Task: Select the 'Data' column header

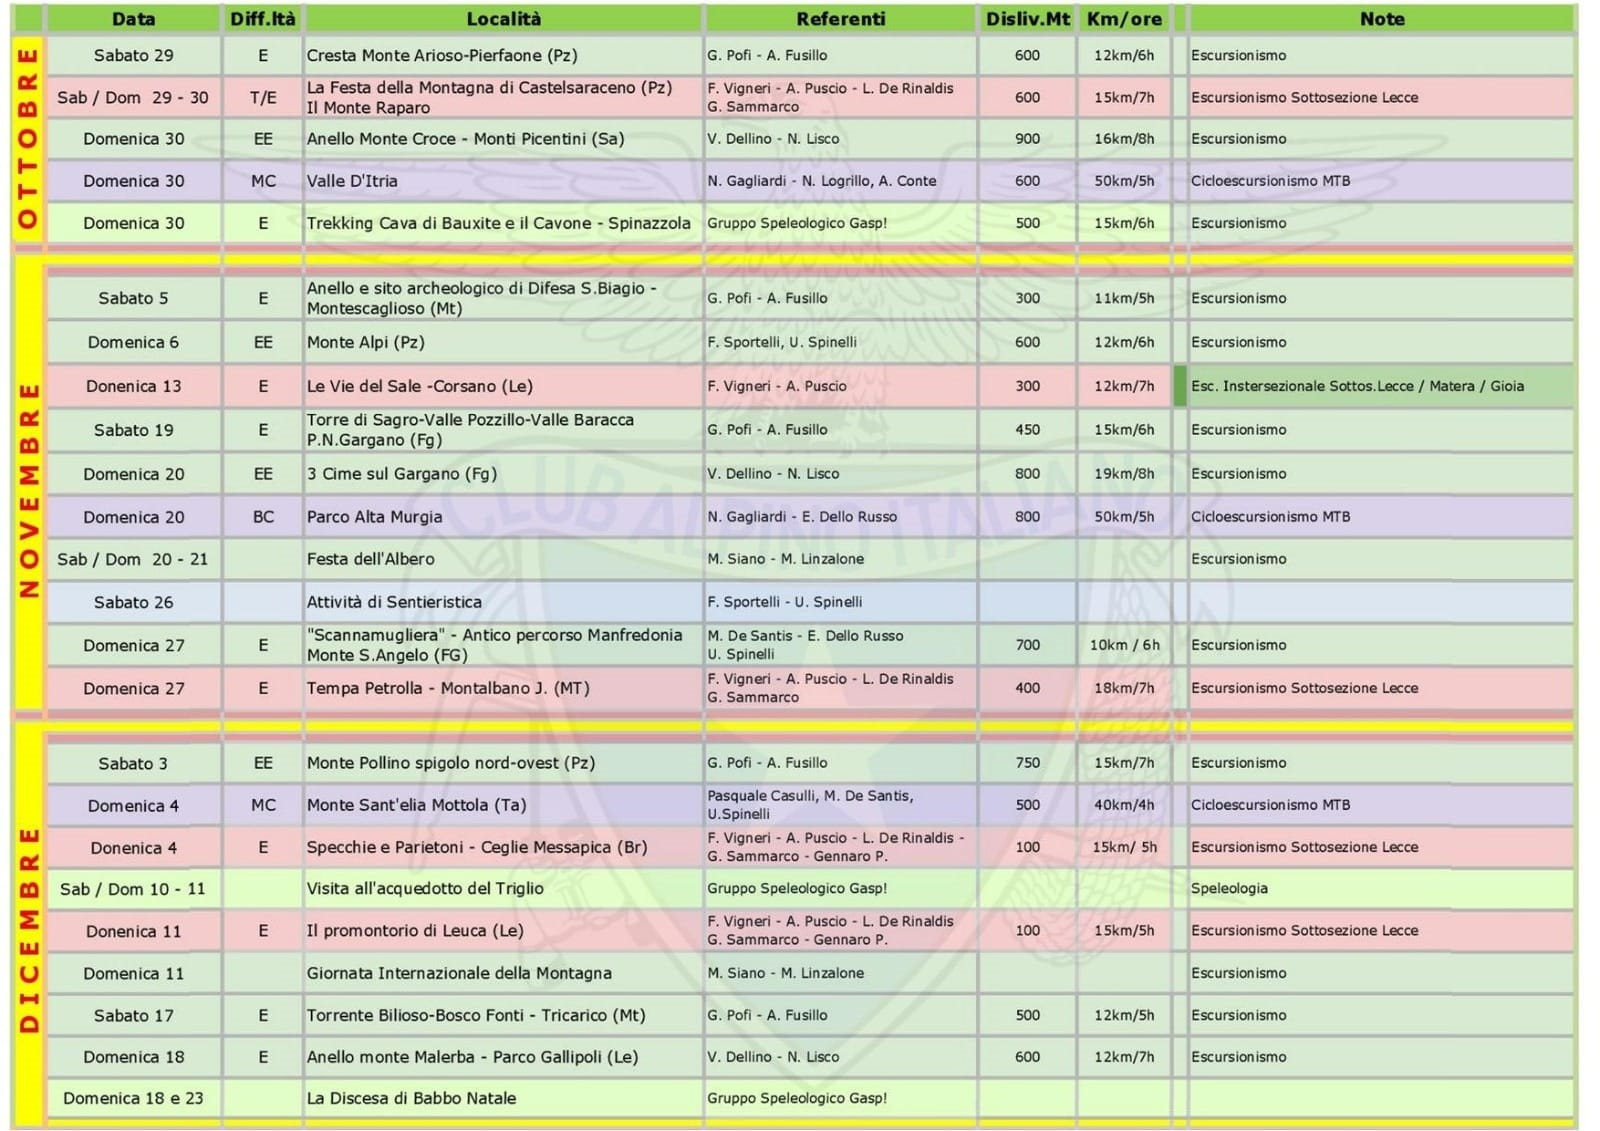Action: click(x=133, y=19)
